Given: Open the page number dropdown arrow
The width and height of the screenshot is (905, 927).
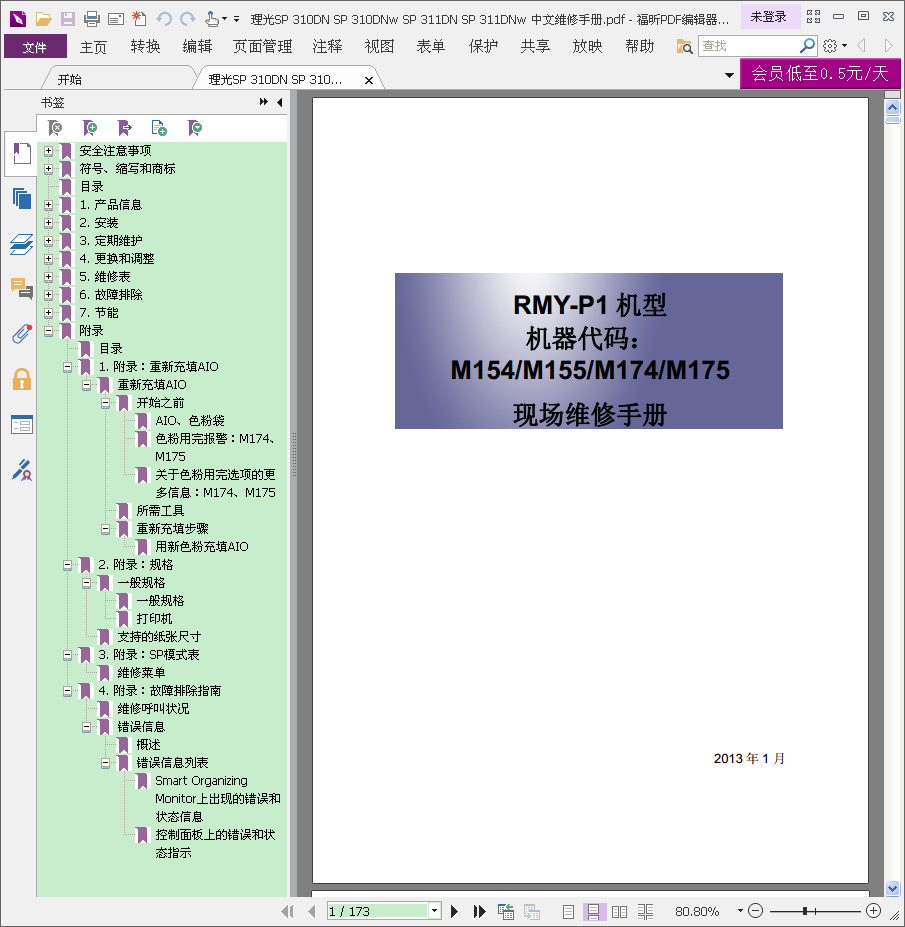Looking at the screenshot, I should [434, 911].
